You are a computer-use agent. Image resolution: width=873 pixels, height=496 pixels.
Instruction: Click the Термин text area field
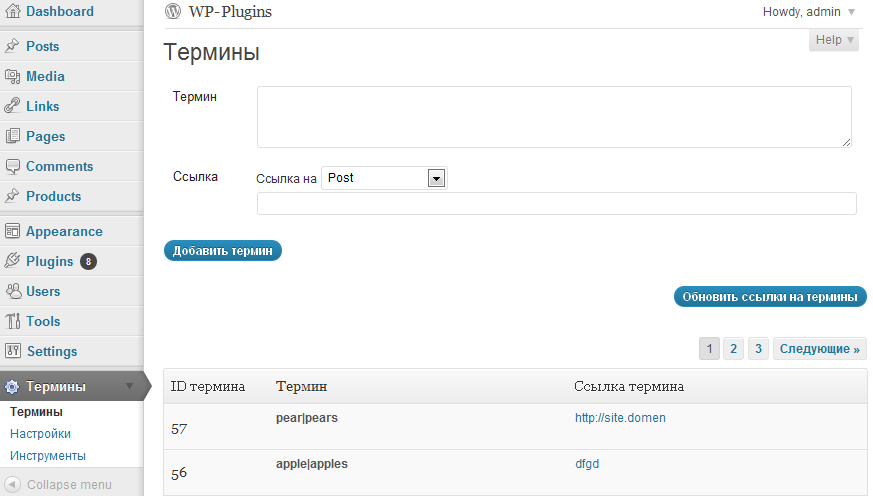pos(554,117)
